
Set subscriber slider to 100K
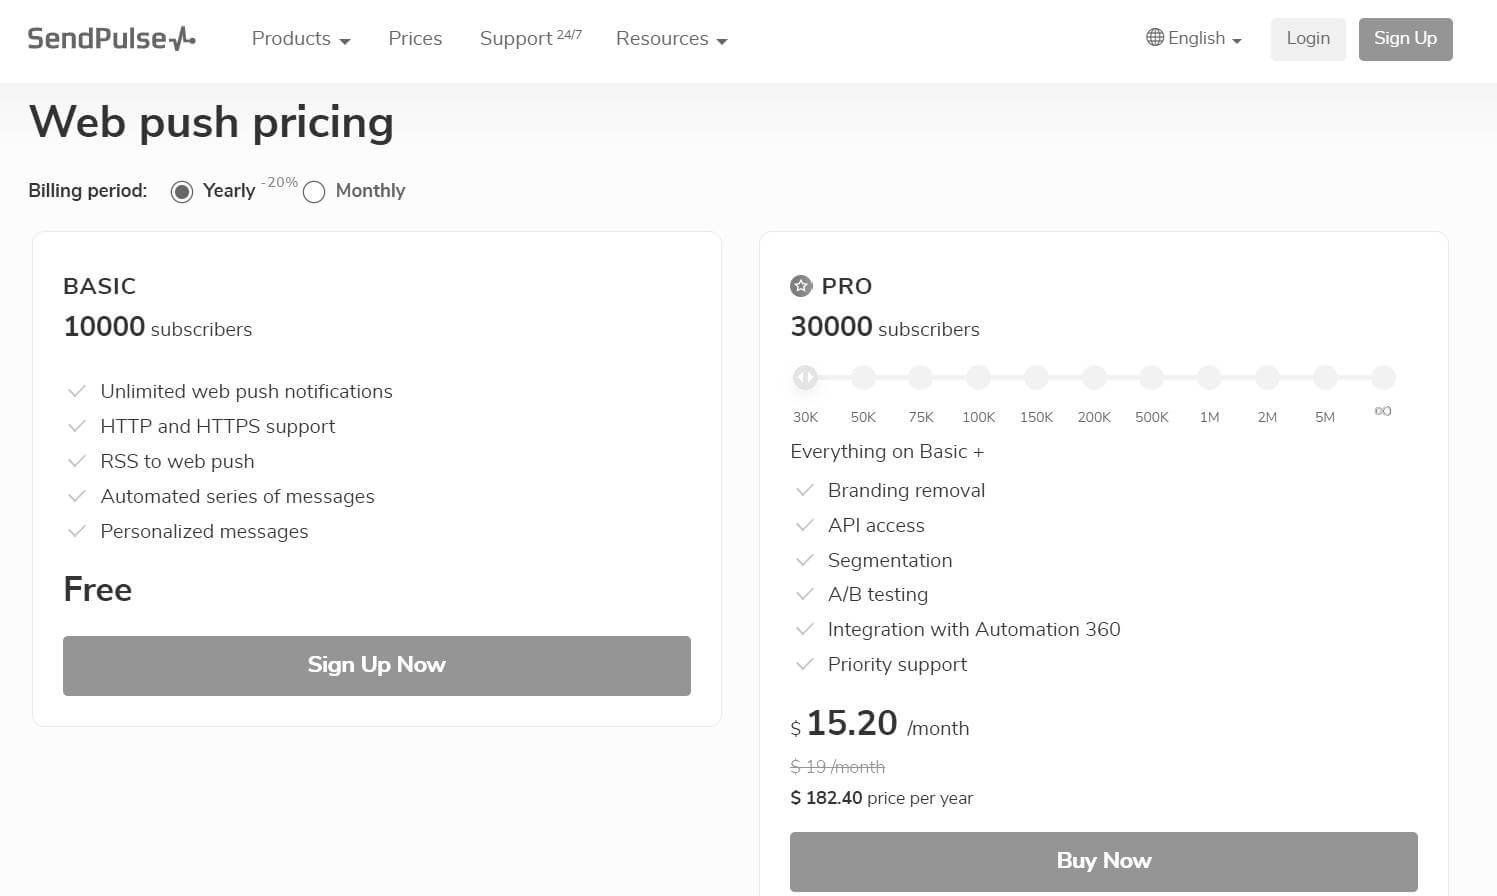(x=979, y=377)
